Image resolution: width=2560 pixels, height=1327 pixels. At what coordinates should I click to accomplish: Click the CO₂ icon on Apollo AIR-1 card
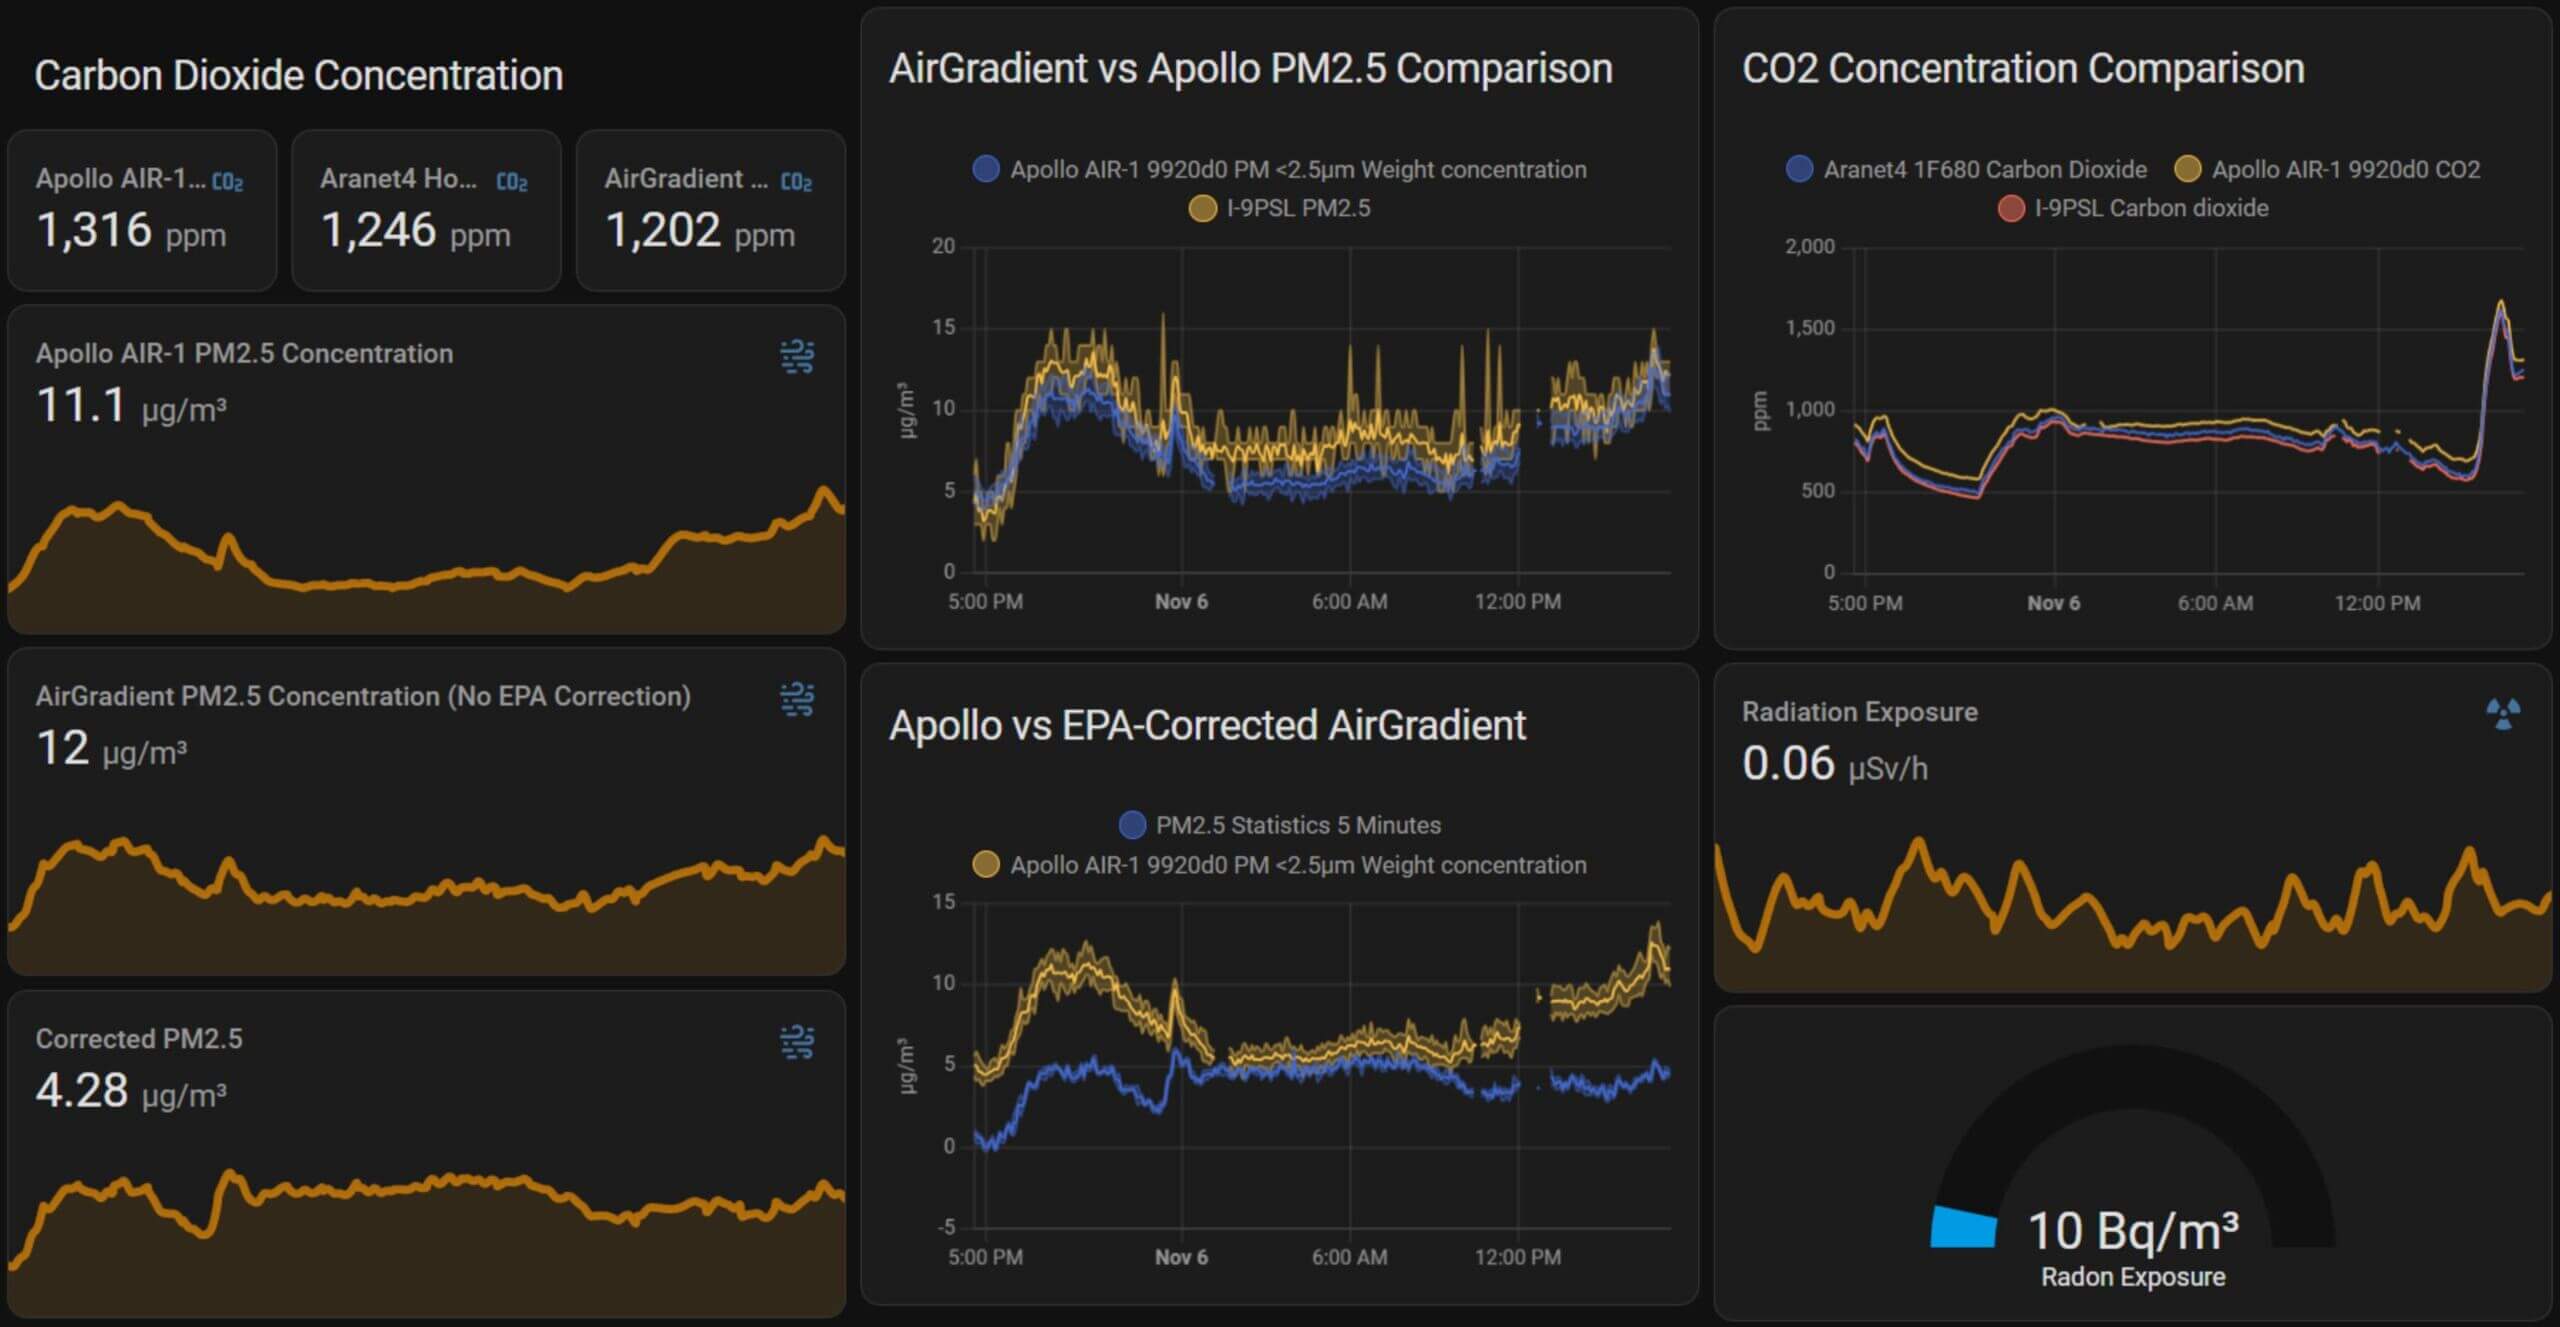(228, 180)
